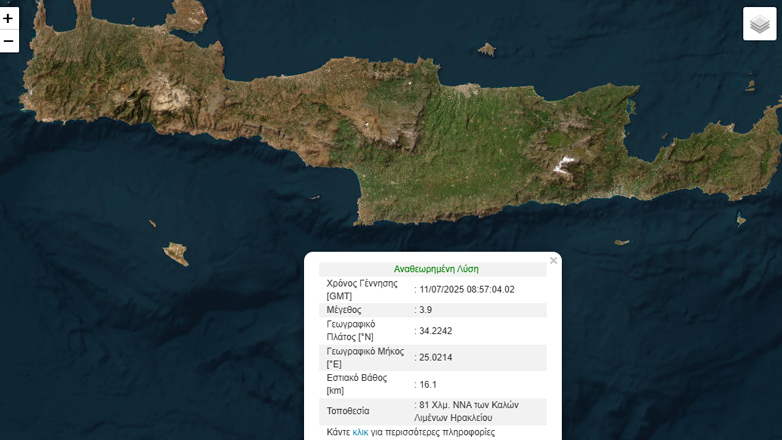Screen dimensions: 782x440
Task: Select the longitude value 25.0214
Action: [x=435, y=357]
